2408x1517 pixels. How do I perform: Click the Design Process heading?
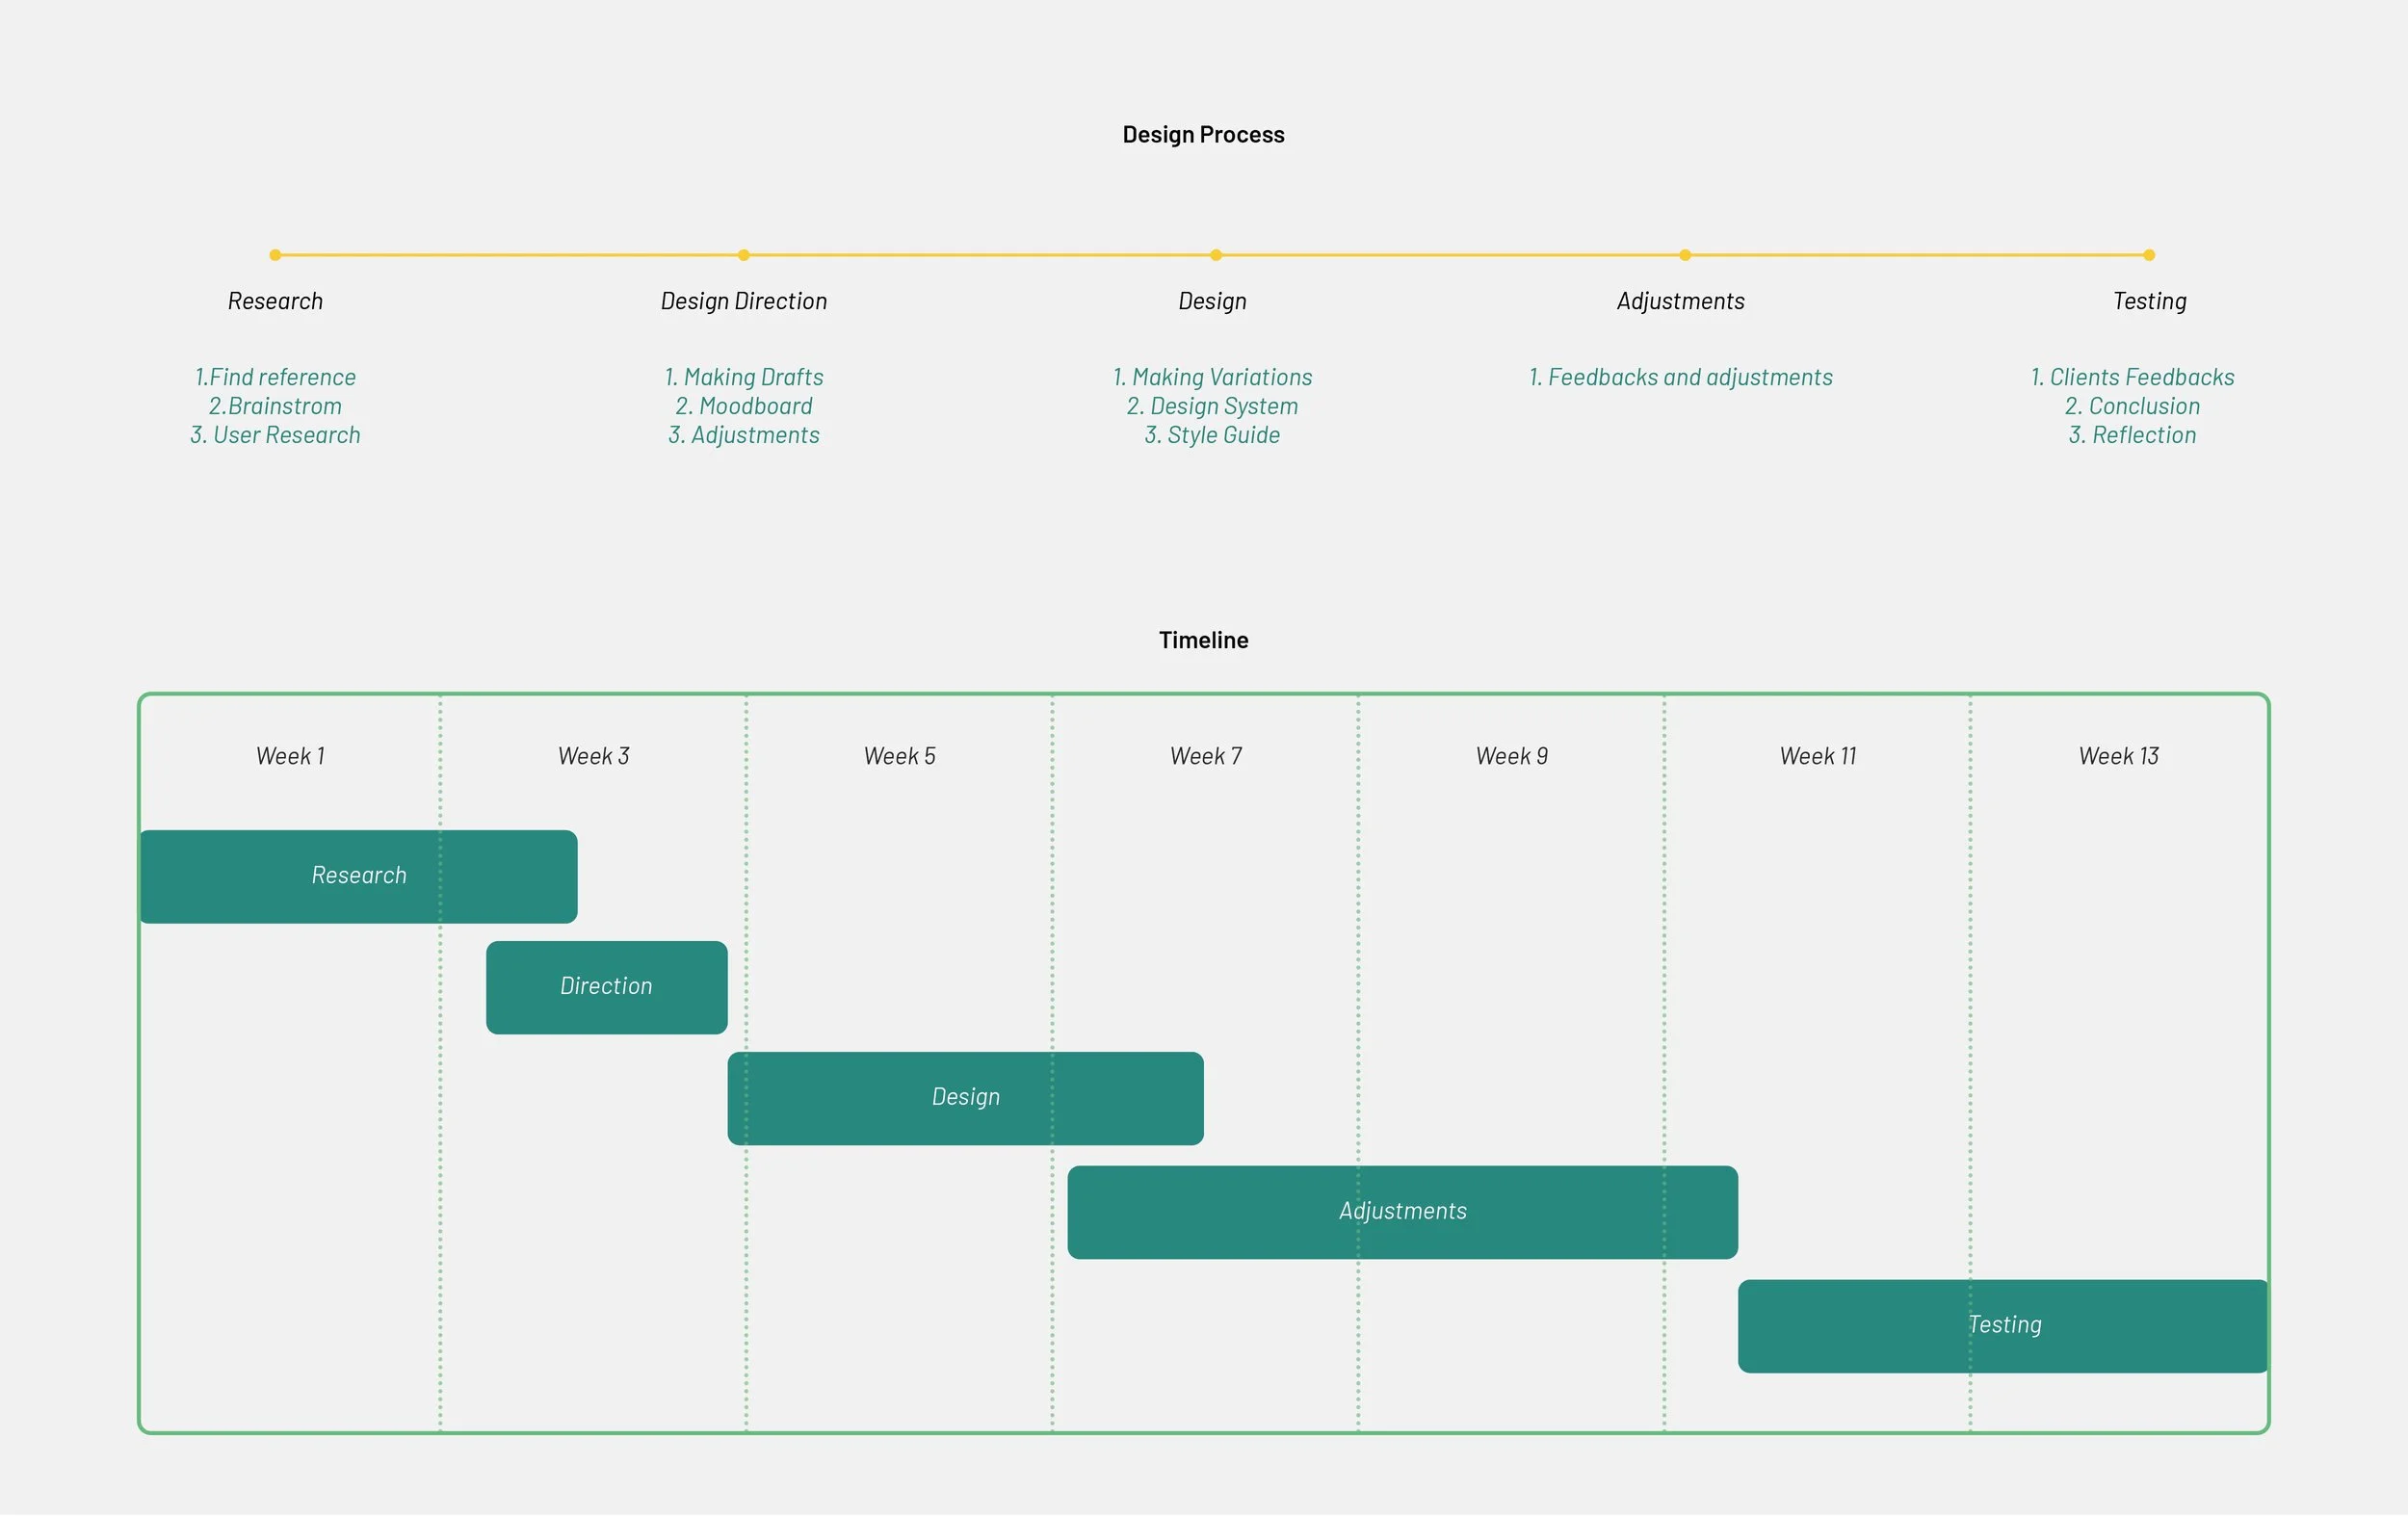(x=1203, y=135)
